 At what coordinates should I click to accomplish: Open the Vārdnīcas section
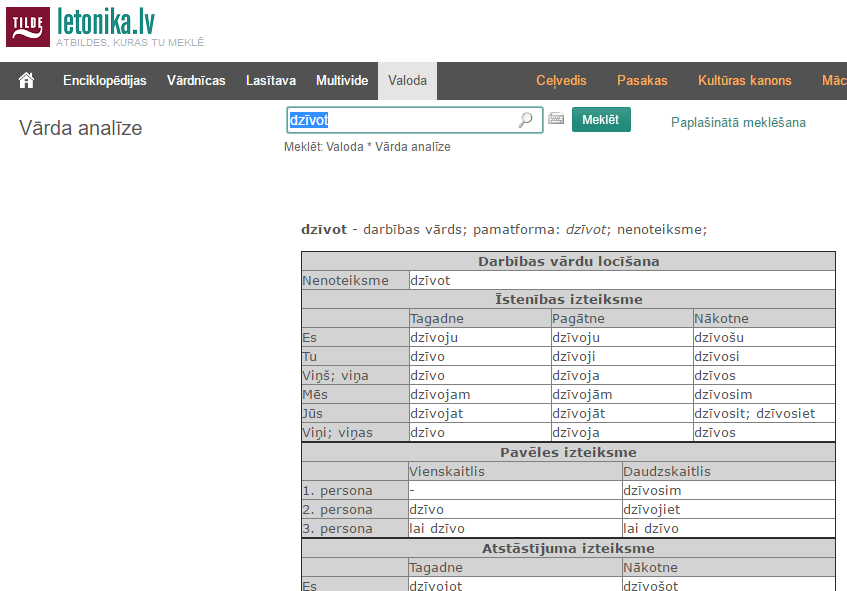tap(196, 80)
